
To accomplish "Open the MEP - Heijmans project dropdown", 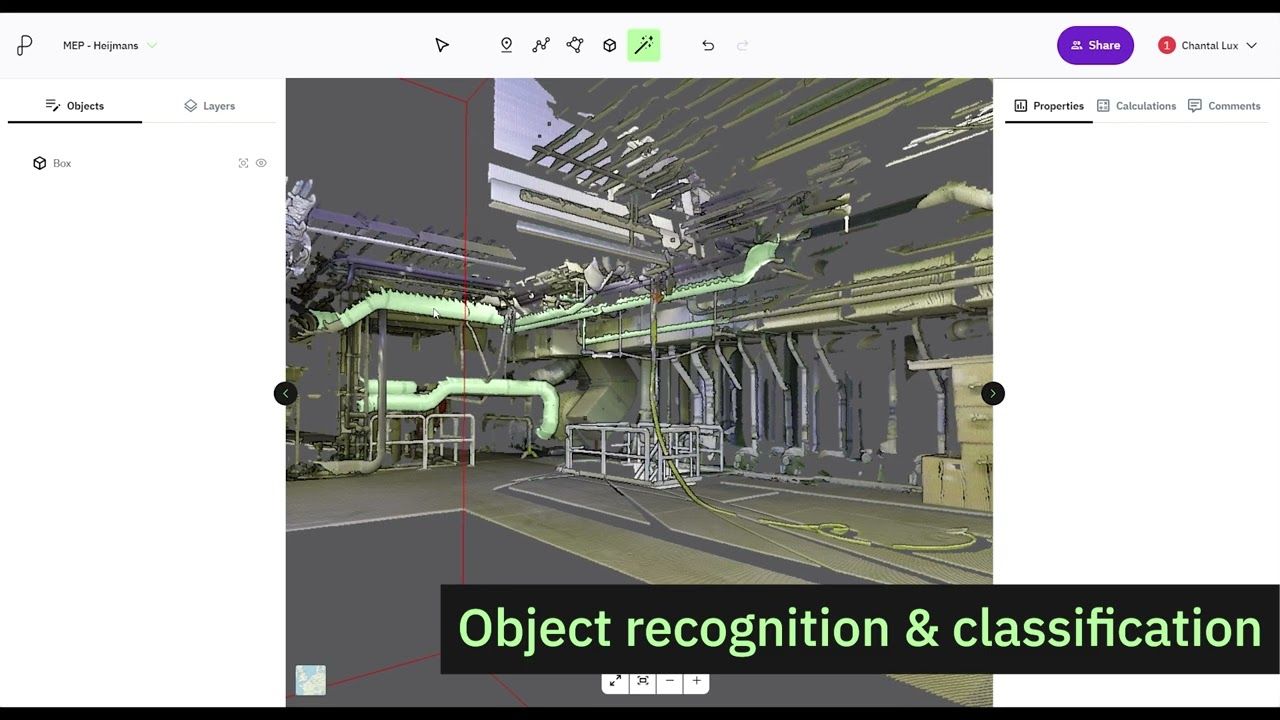I will pos(110,45).
